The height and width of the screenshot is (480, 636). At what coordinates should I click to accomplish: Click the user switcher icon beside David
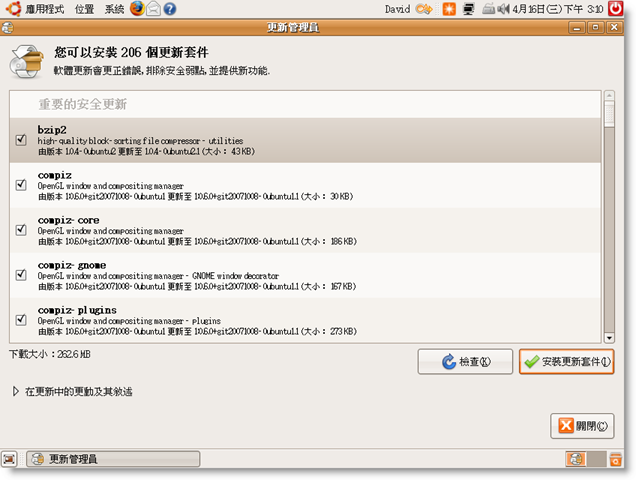tap(423, 9)
